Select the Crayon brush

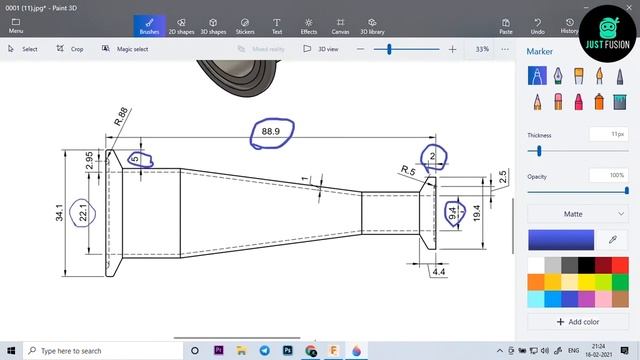click(x=578, y=102)
